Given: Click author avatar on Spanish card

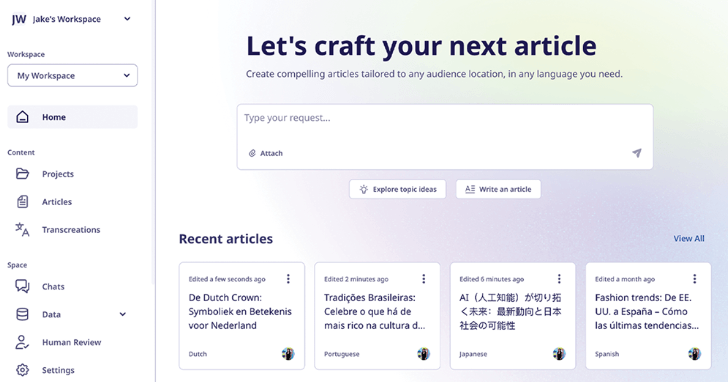Looking at the screenshot, I should pos(695,354).
